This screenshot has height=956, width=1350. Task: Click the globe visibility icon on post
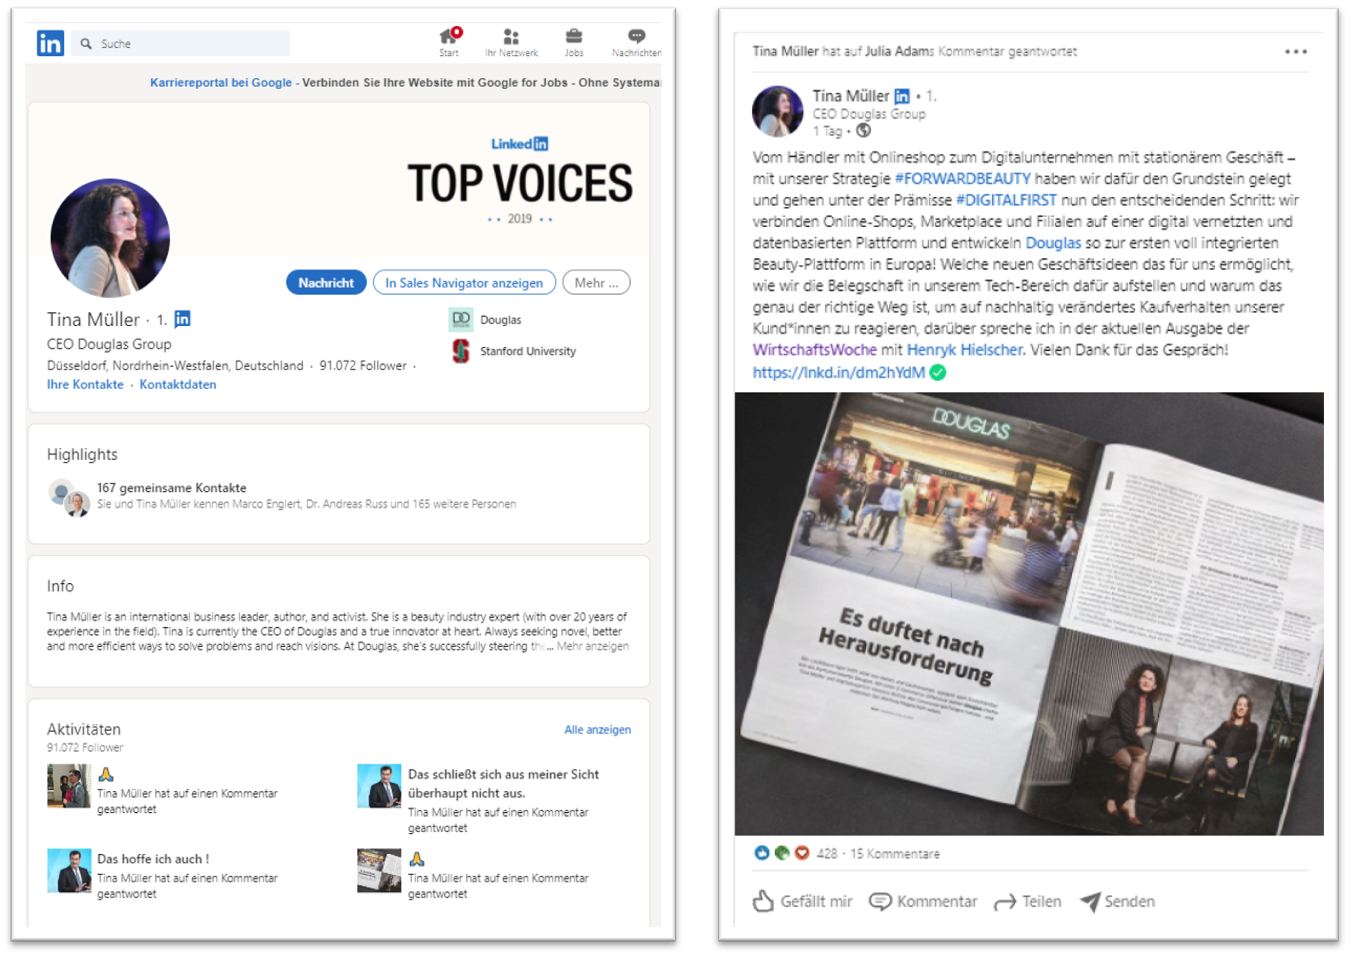863,131
